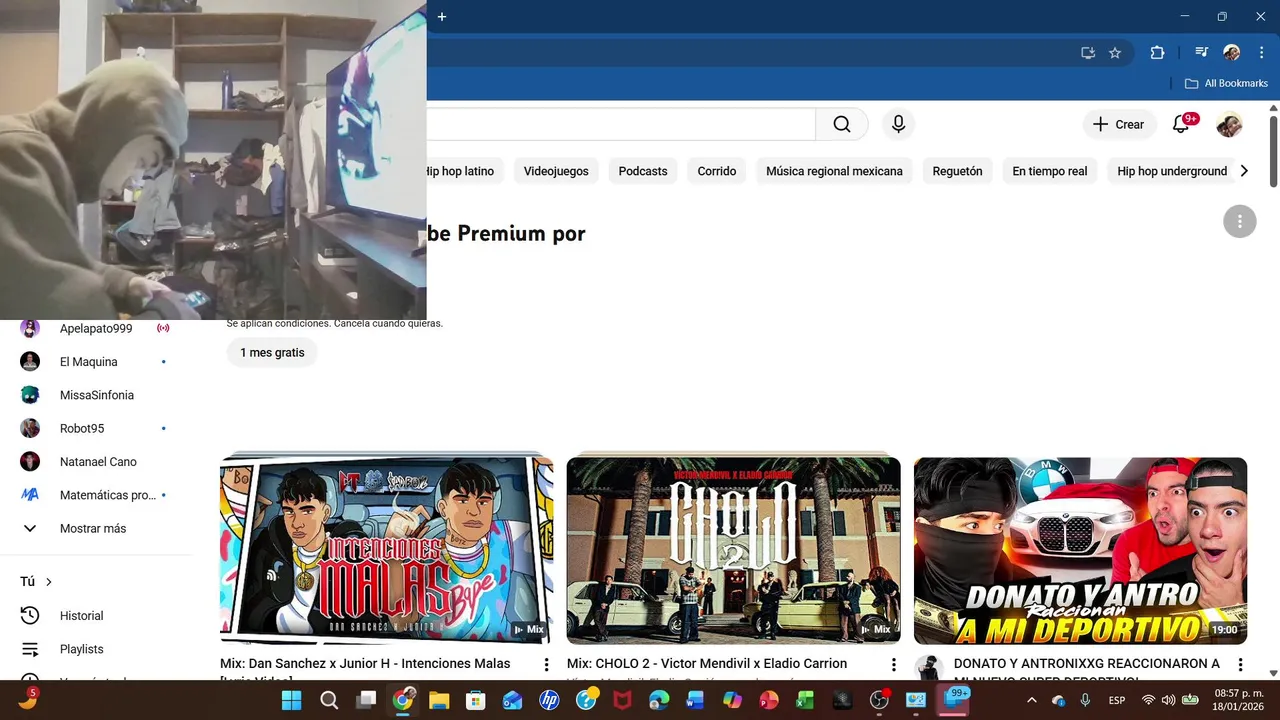Open the Natanael Cano channel subscription

pyautogui.click(x=96, y=462)
